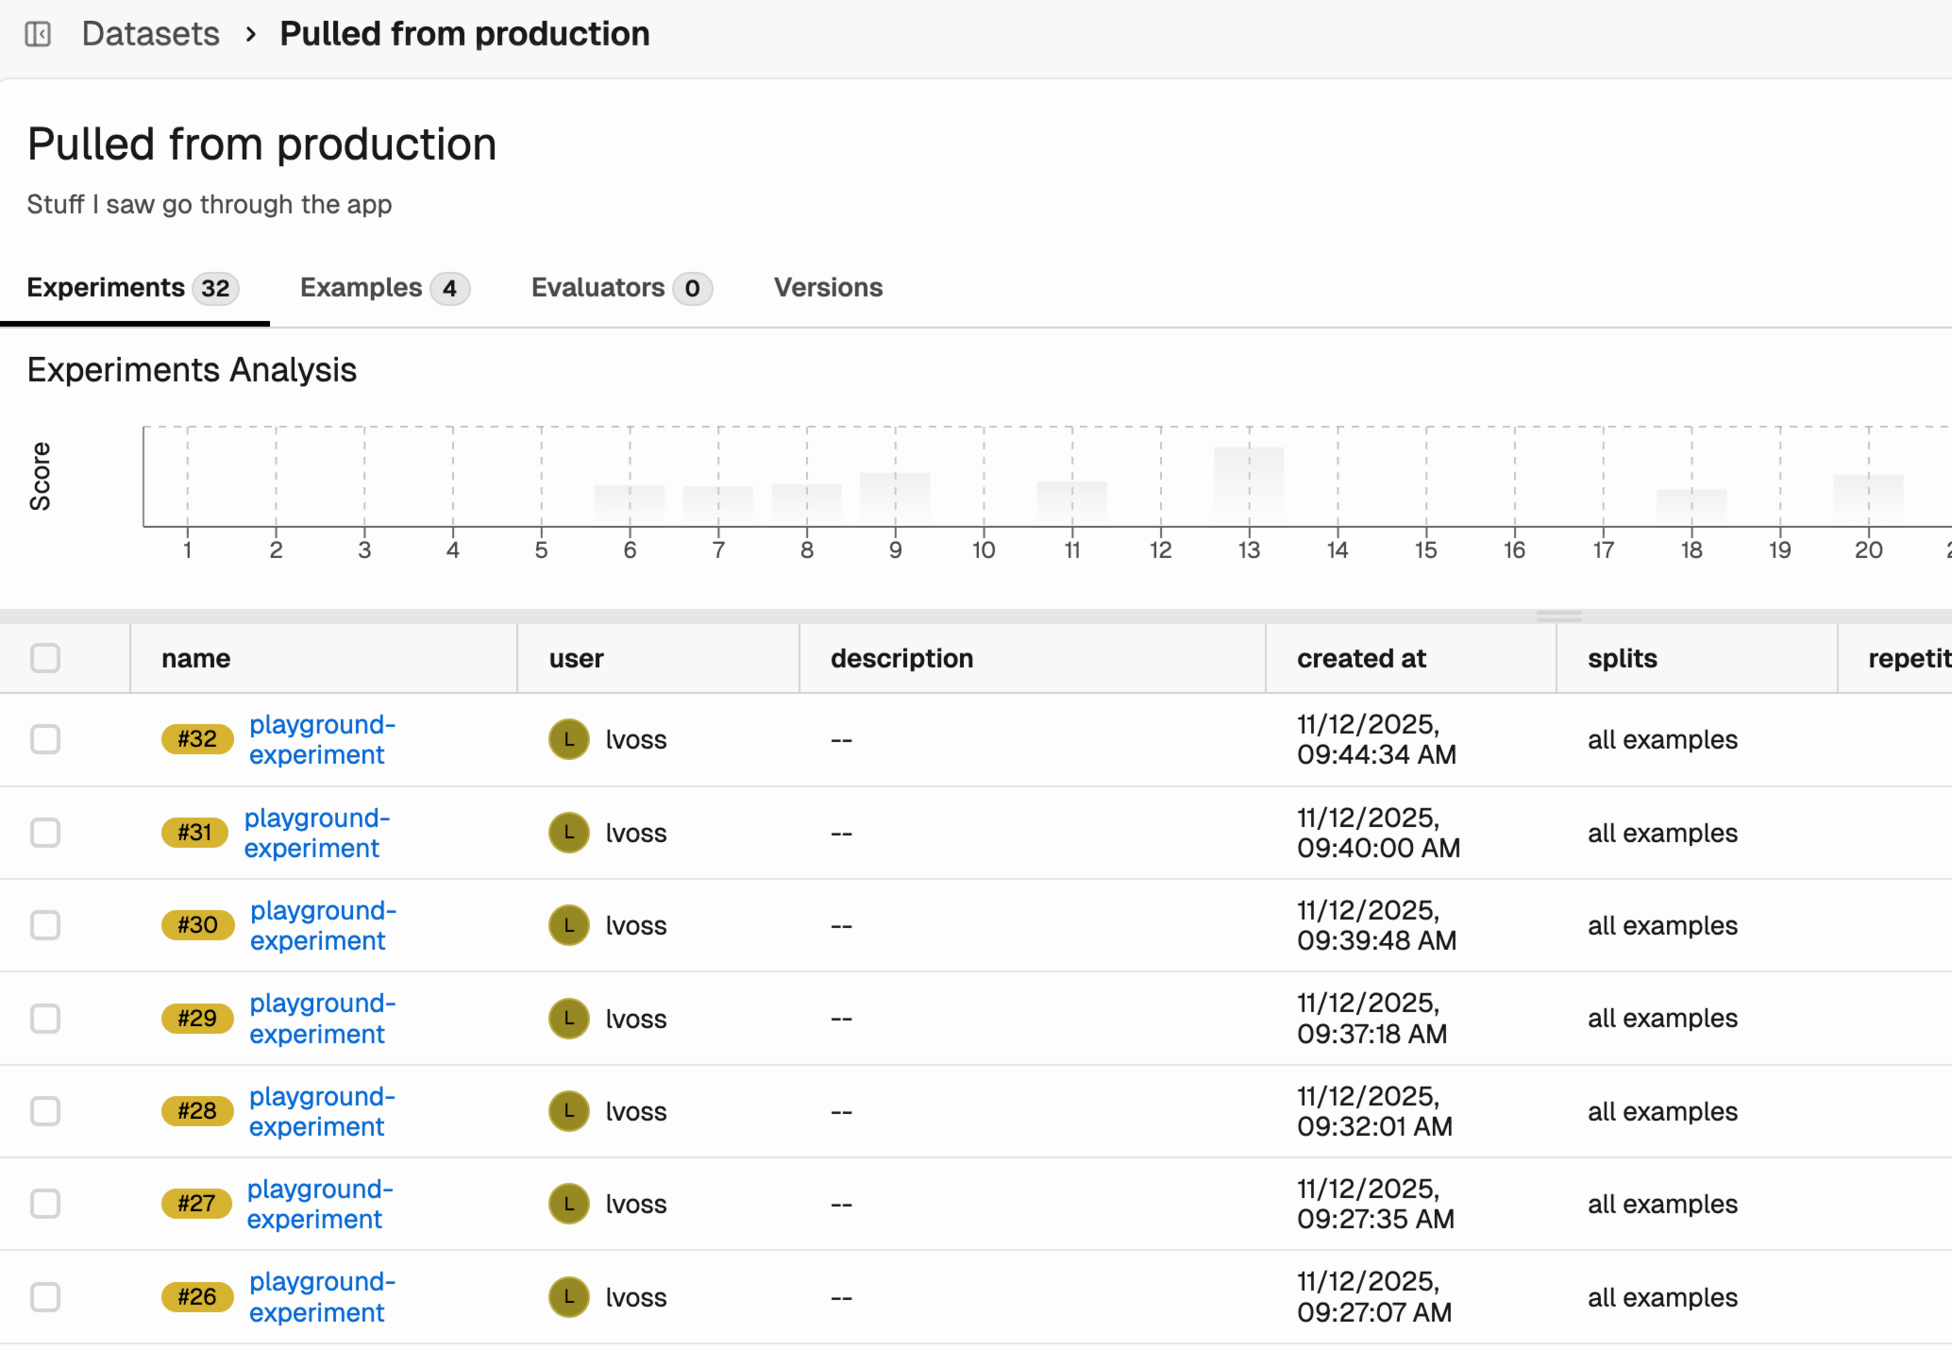This screenshot has width=1952, height=1350.
Task: Click lvoss avatar in experiment #32 row
Action: point(568,739)
